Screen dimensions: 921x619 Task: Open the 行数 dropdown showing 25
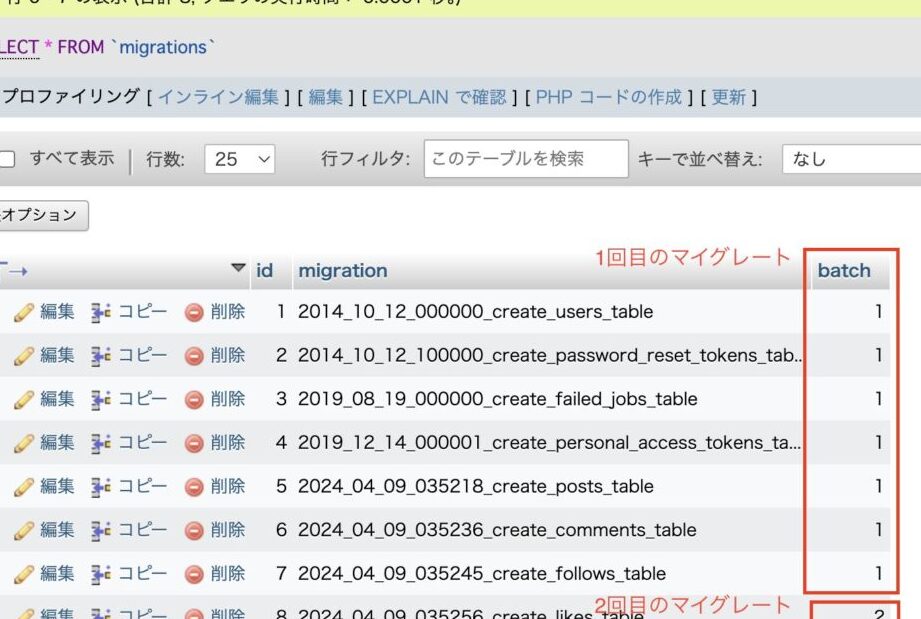(239, 159)
